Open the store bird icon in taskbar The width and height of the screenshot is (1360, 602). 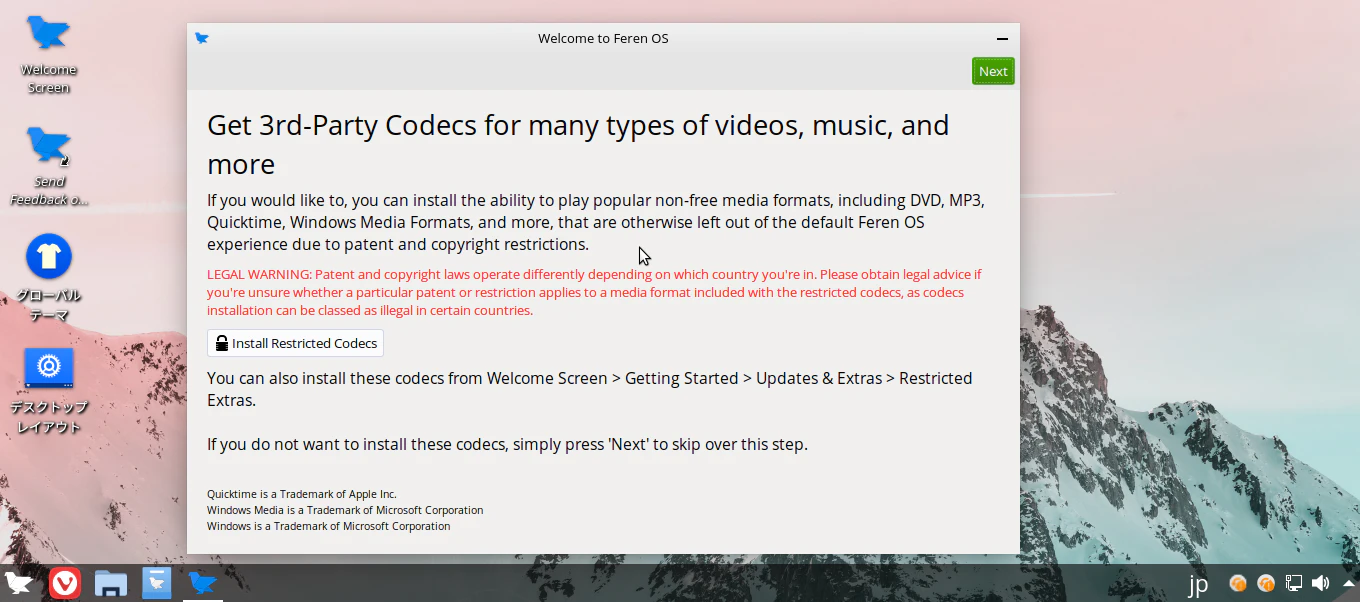157,583
